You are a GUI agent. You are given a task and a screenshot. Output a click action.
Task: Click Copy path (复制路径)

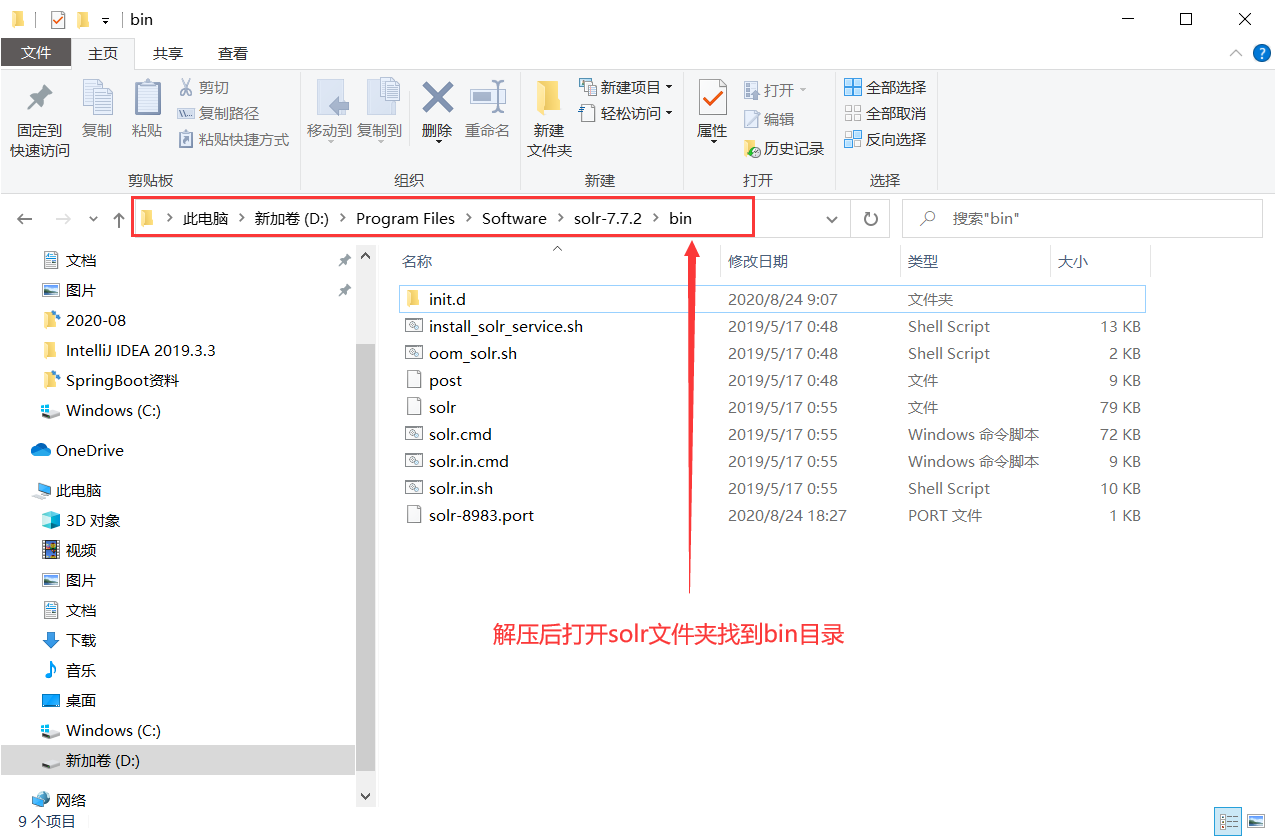[x=218, y=114]
